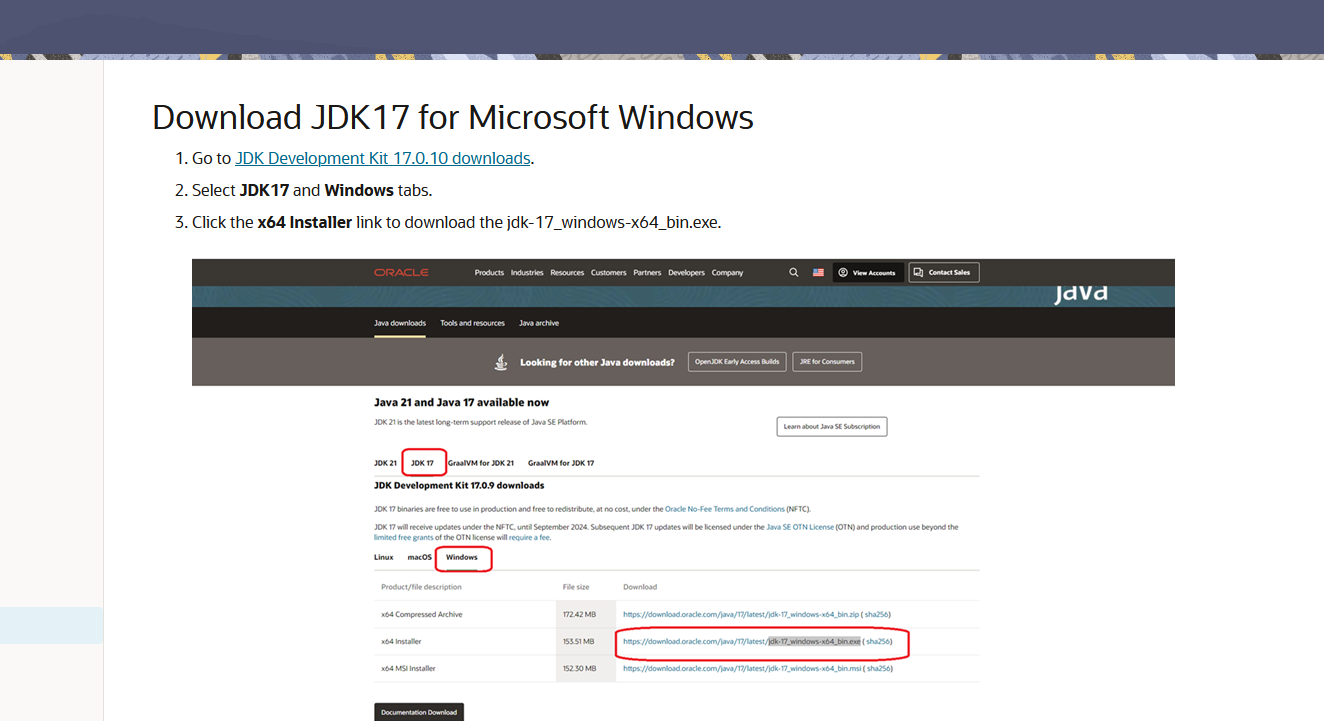The height and width of the screenshot is (721, 1324).
Task: Click the OpenJDK Early Access Builds button
Action: coord(737,362)
